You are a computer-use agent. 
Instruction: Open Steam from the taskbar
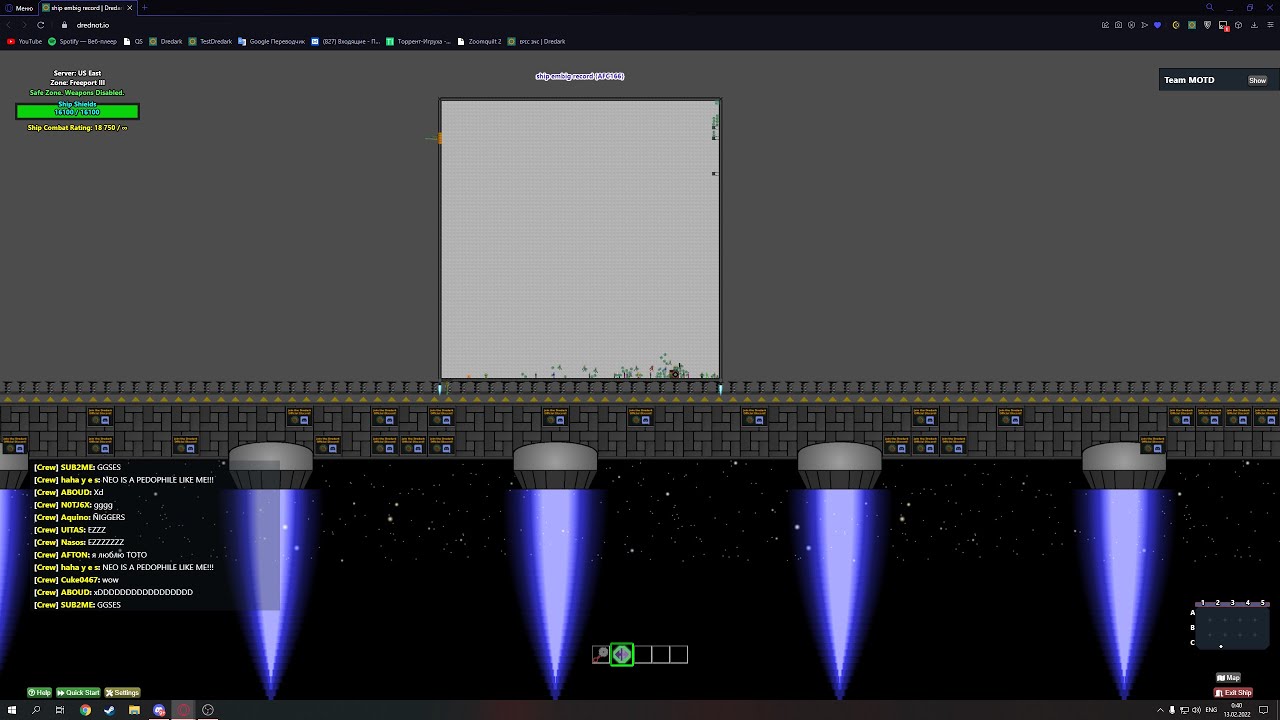(109, 710)
